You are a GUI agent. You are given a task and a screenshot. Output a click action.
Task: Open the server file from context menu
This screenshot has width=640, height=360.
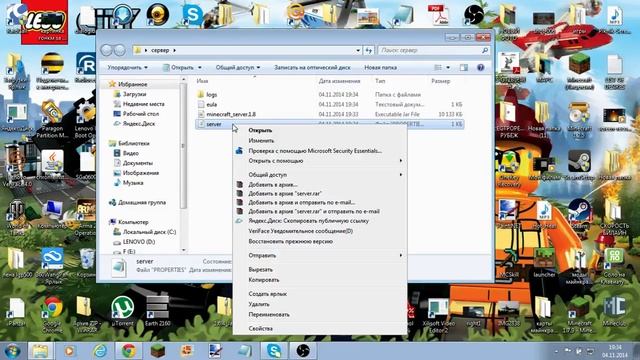260,130
